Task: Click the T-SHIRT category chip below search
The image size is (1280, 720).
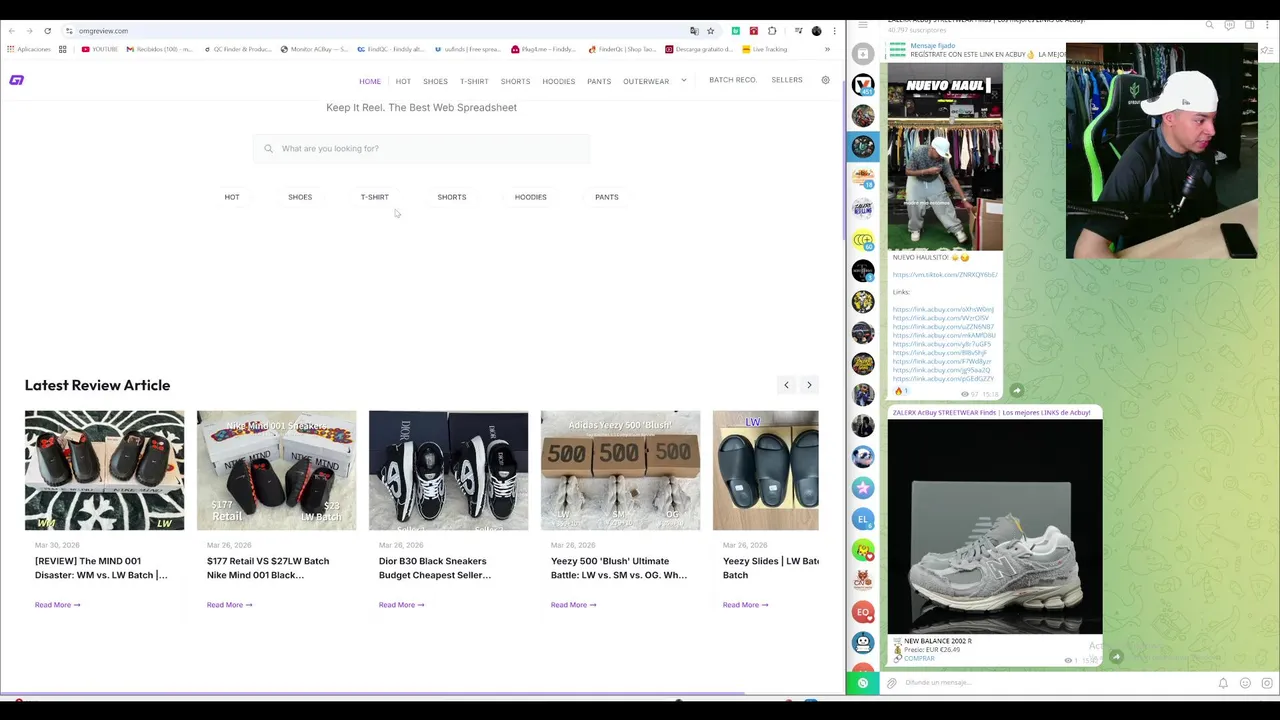Action: point(374,197)
